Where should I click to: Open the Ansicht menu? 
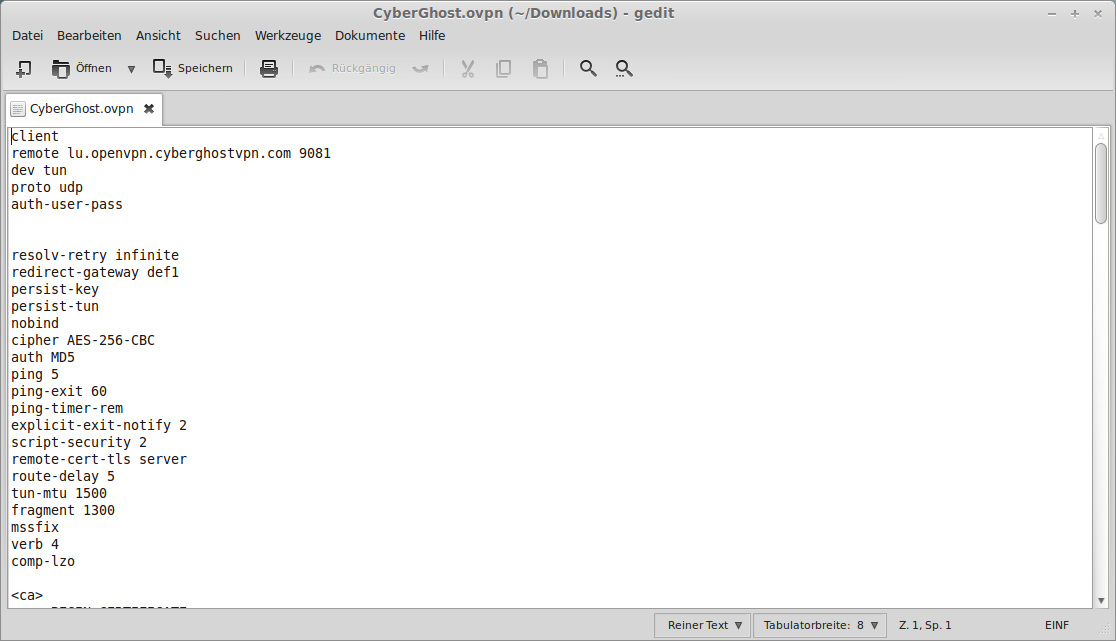pos(158,36)
